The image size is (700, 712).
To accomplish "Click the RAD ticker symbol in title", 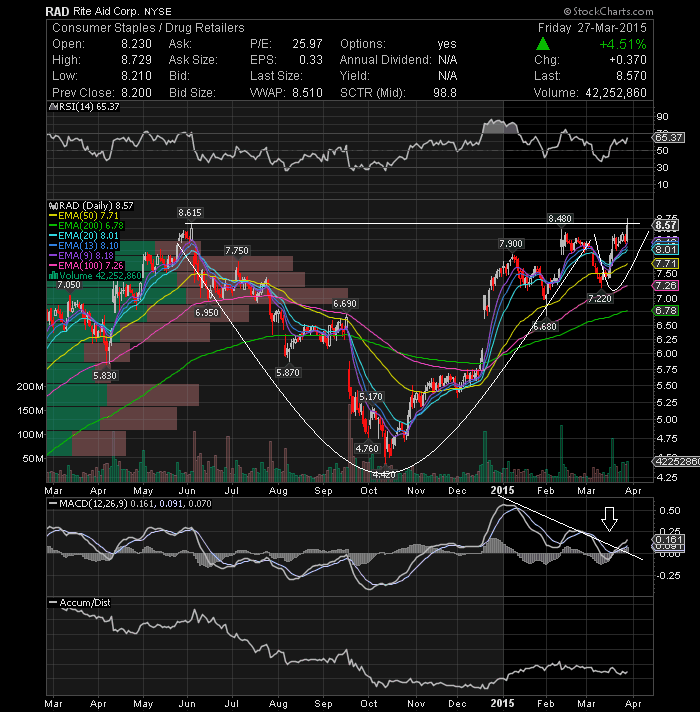I will point(57,11).
